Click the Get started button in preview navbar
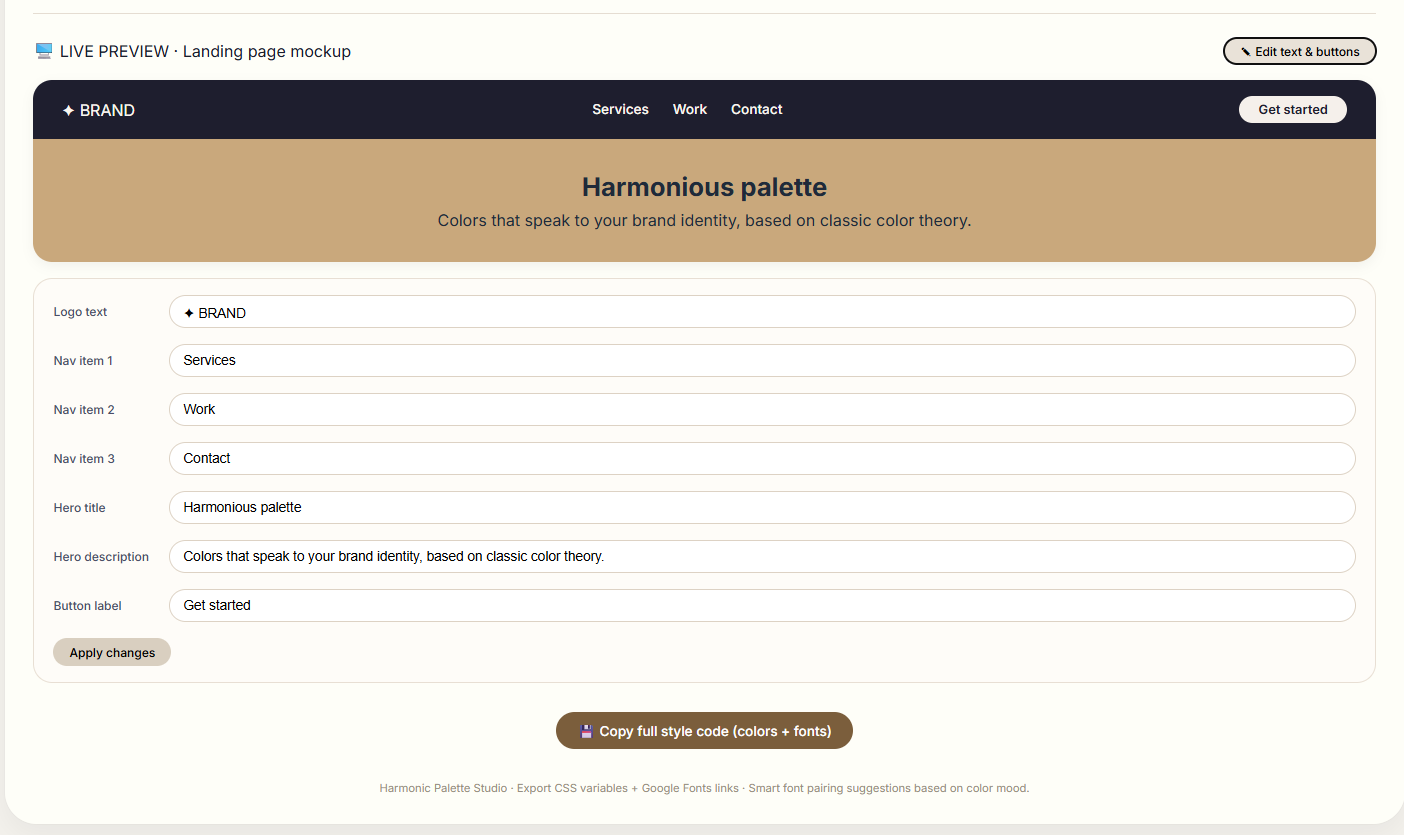Image resolution: width=1404 pixels, height=835 pixels. point(1293,109)
